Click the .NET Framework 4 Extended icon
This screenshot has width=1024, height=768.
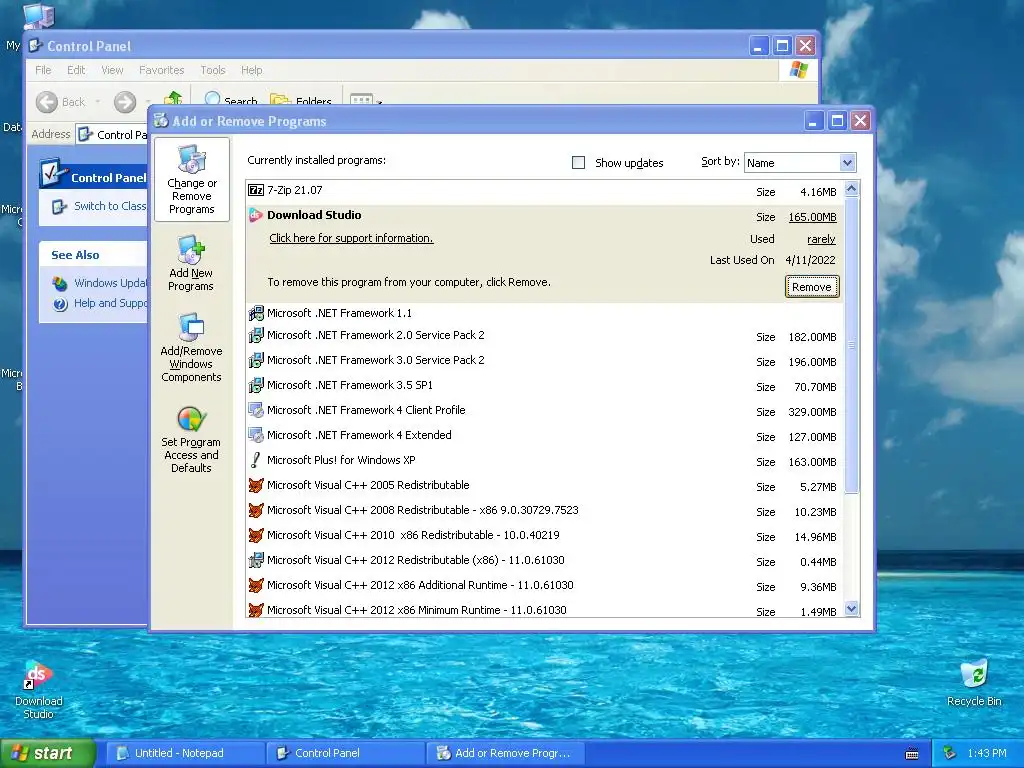click(x=256, y=435)
